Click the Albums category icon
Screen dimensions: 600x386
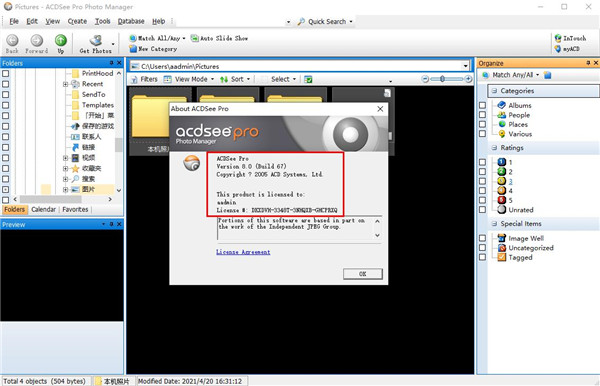click(x=502, y=105)
